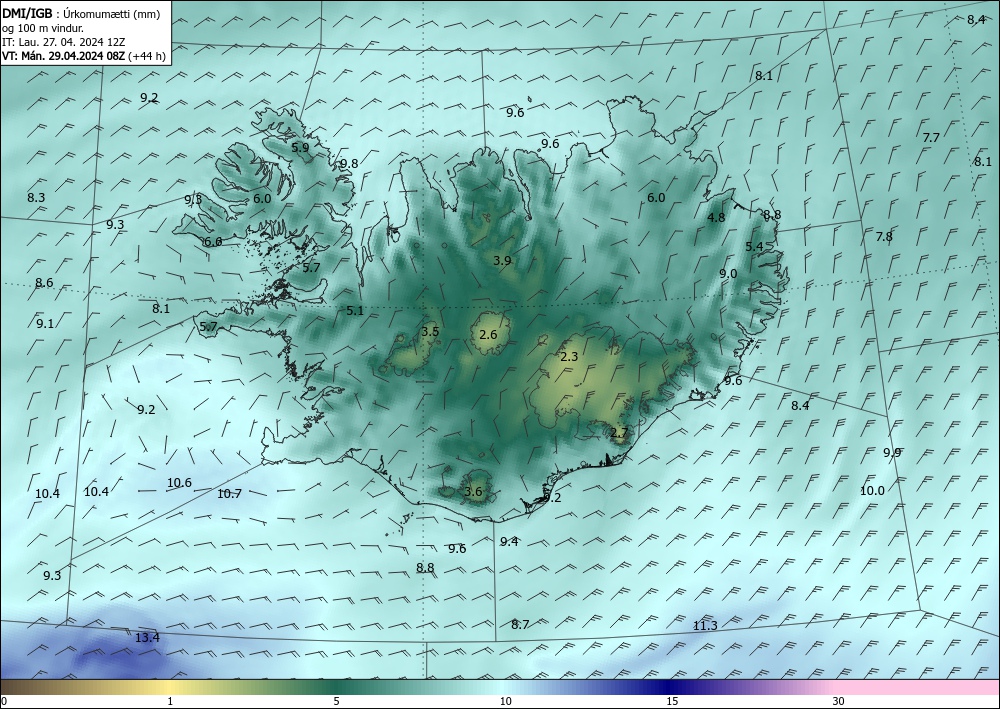The height and width of the screenshot is (709, 1000).
Task: Click the 9.8 value on the map
Action: click(x=349, y=164)
